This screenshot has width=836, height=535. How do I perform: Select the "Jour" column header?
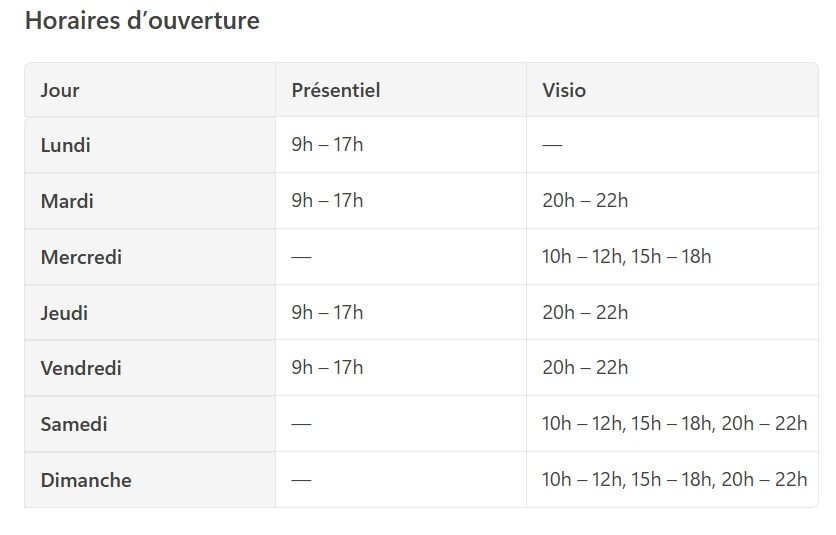click(60, 90)
